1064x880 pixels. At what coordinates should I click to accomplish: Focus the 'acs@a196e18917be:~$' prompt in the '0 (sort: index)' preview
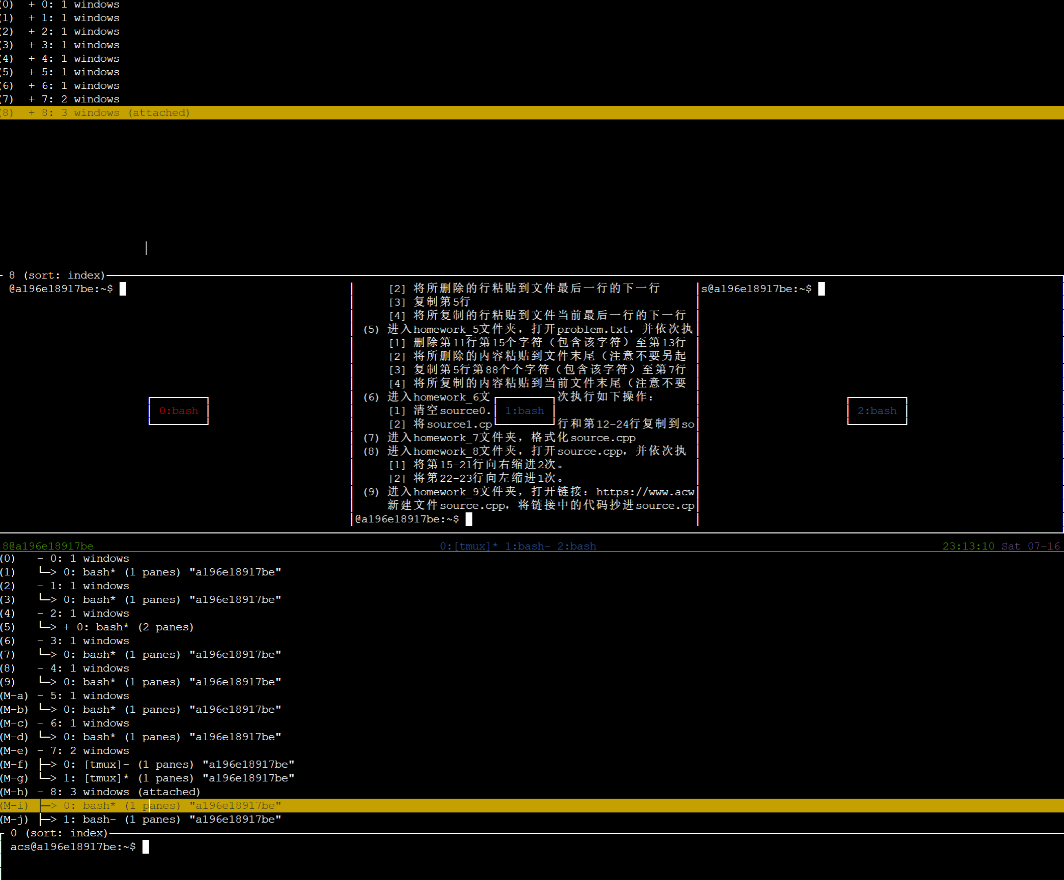(x=73, y=847)
